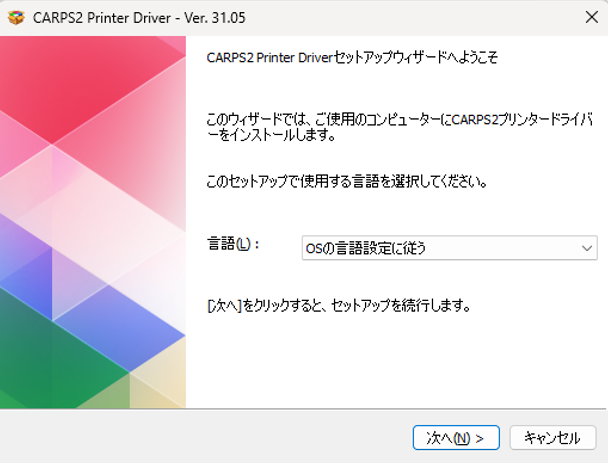The image size is (608, 463).
Task: Click the installer box icon in title bar
Action: pos(16,17)
